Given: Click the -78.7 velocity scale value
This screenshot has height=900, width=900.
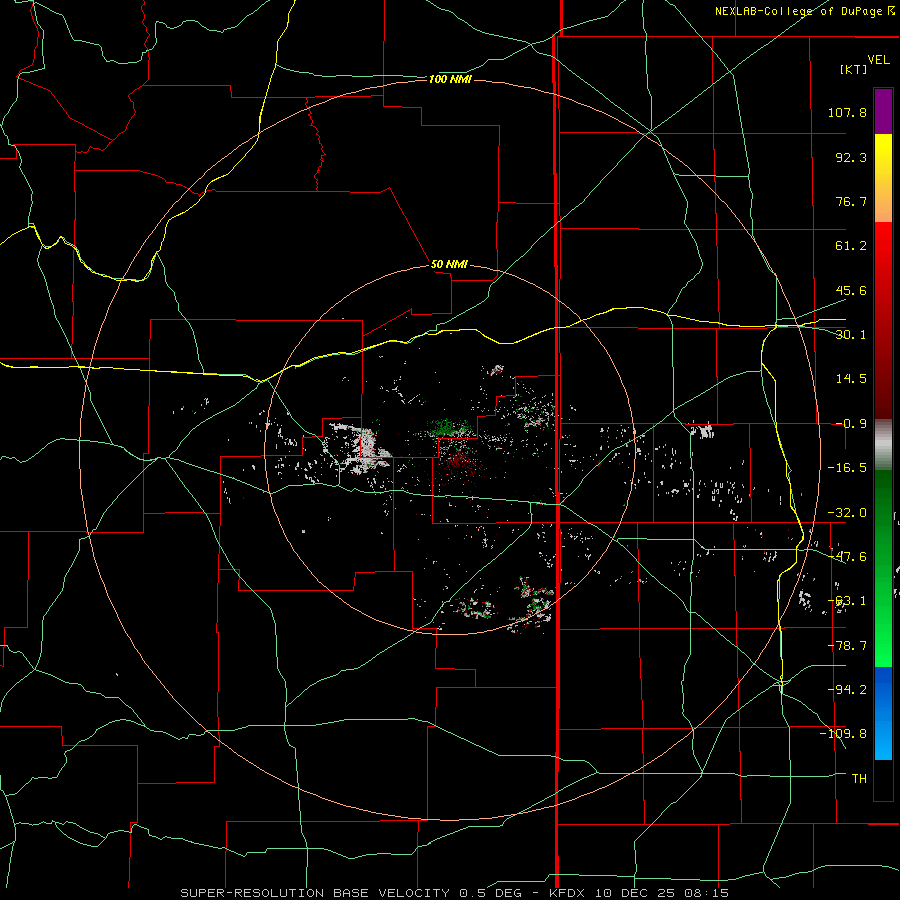Looking at the screenshot, I should 847,646.
